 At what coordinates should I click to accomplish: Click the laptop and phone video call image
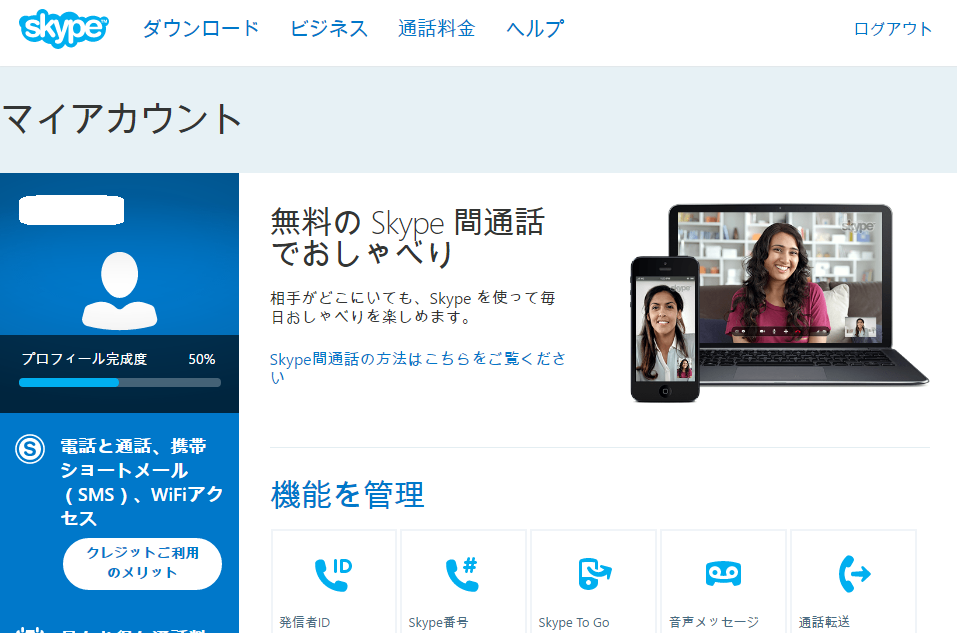coord(778,302)
